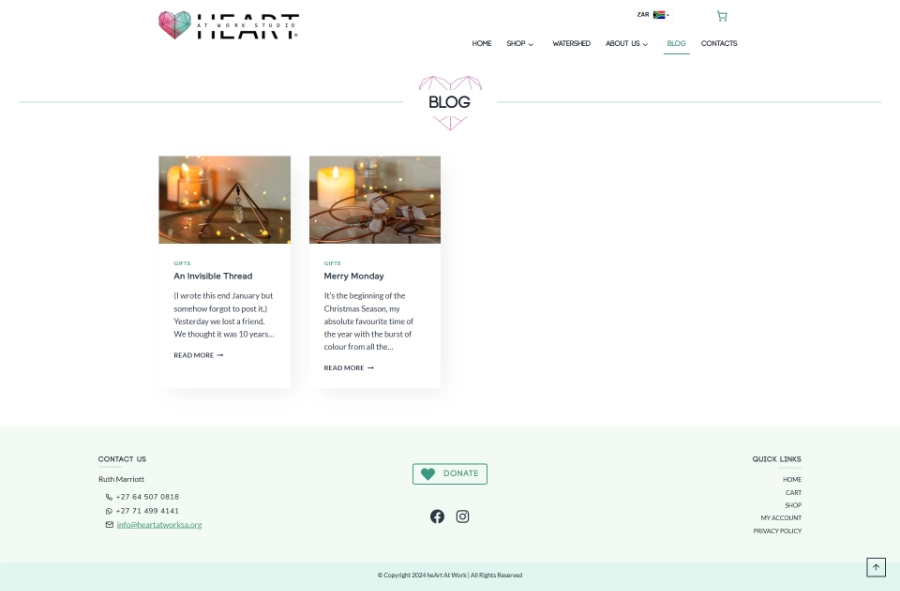Click the Merry Monday post title
Image resolution: width=900 pixels, height=591 pixels.
click(354, 276)
